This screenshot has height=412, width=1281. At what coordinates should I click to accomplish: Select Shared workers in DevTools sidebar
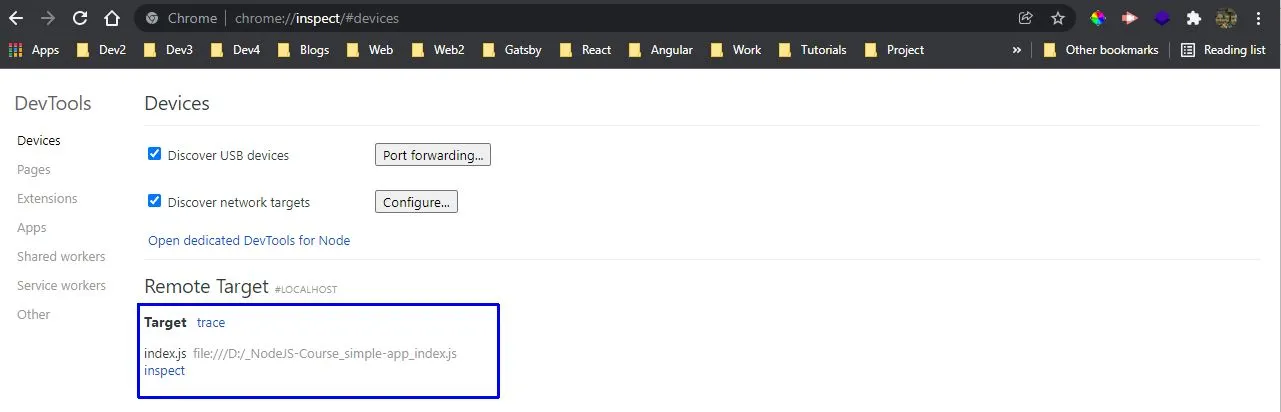coord(61,257)
